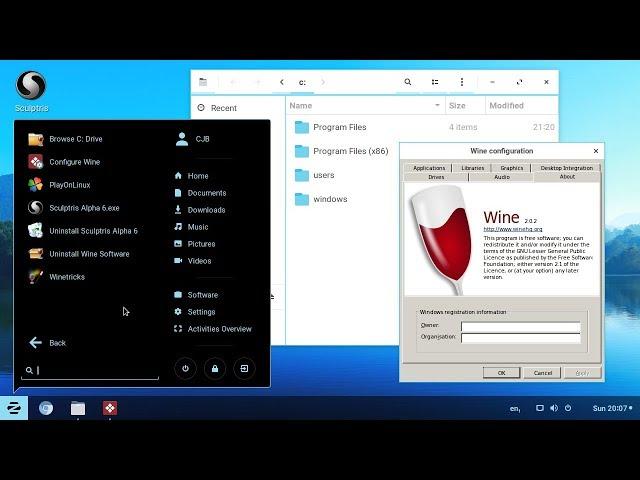The width and height of the screenshot is (640, 480).
Task: Launch Sculptris Alpha 6.exe
Action: coord(84,208)
